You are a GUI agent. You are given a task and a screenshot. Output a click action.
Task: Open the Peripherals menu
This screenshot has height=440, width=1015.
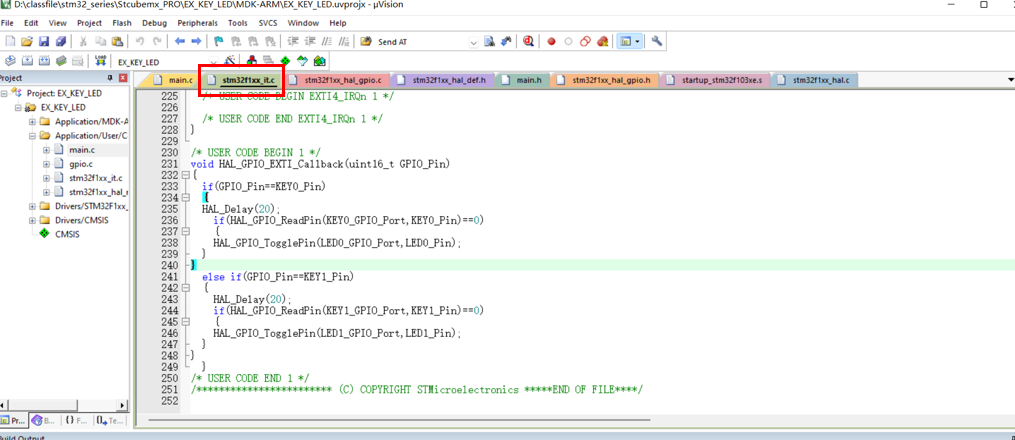197,23
